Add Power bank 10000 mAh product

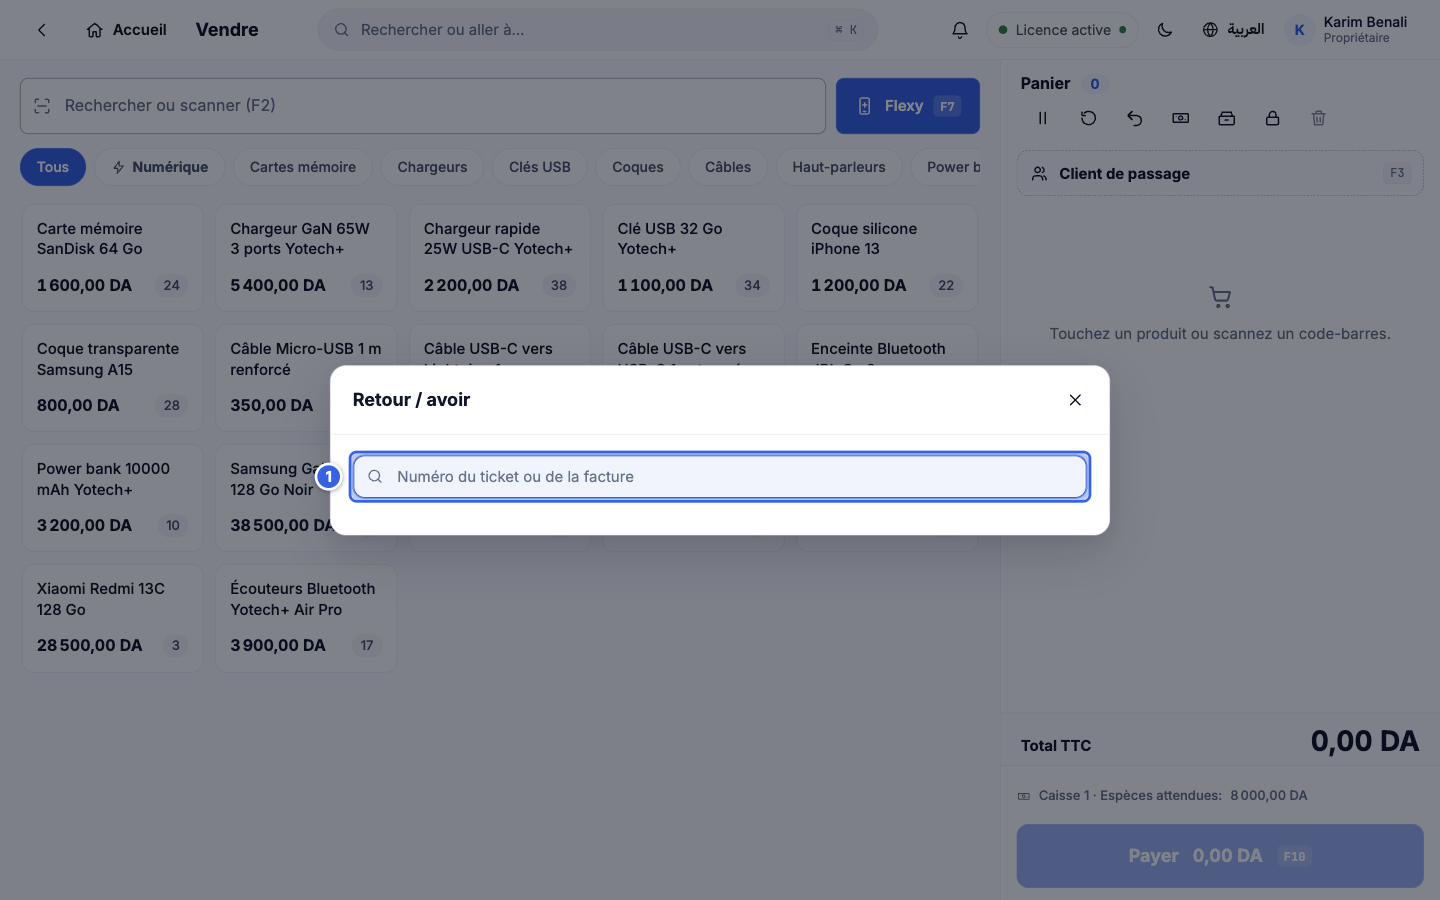112,498
